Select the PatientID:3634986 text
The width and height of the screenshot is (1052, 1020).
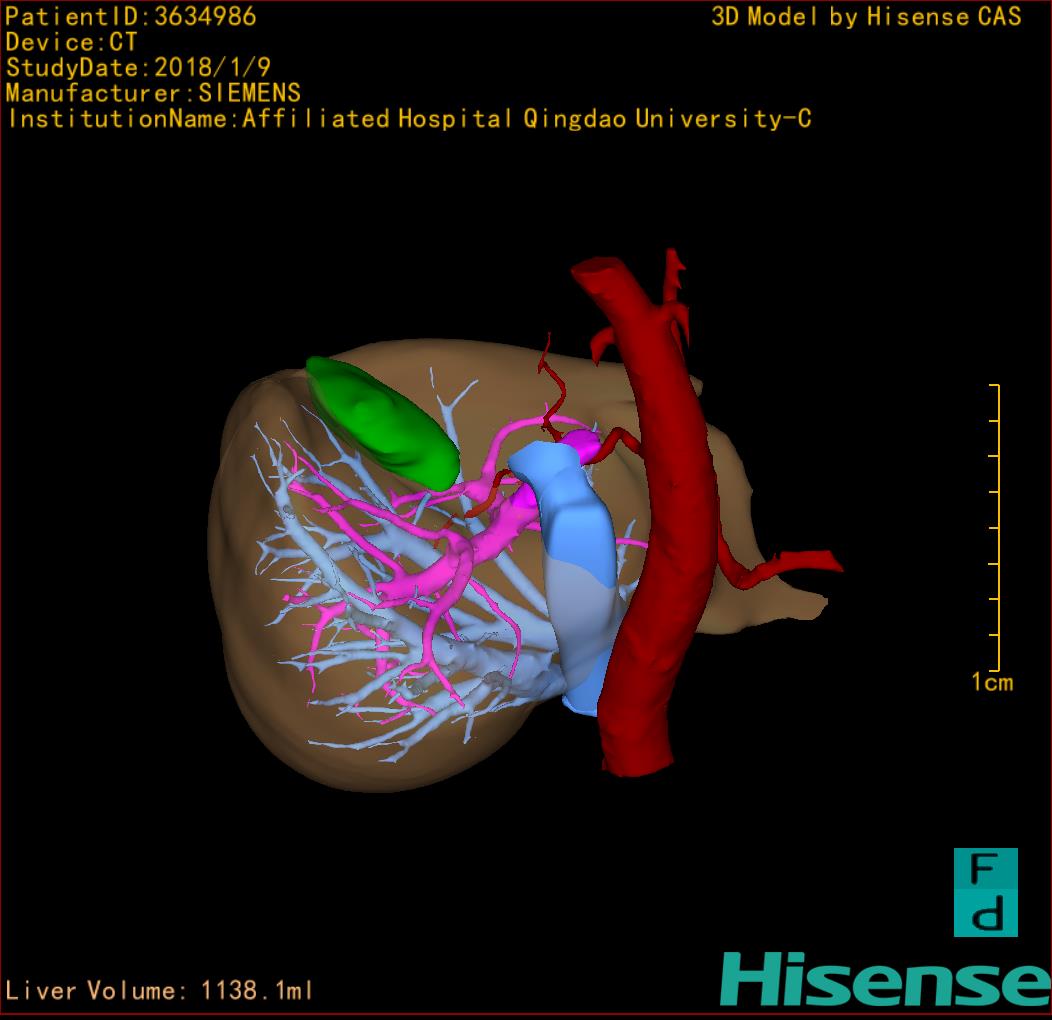(x=131, y=16)
